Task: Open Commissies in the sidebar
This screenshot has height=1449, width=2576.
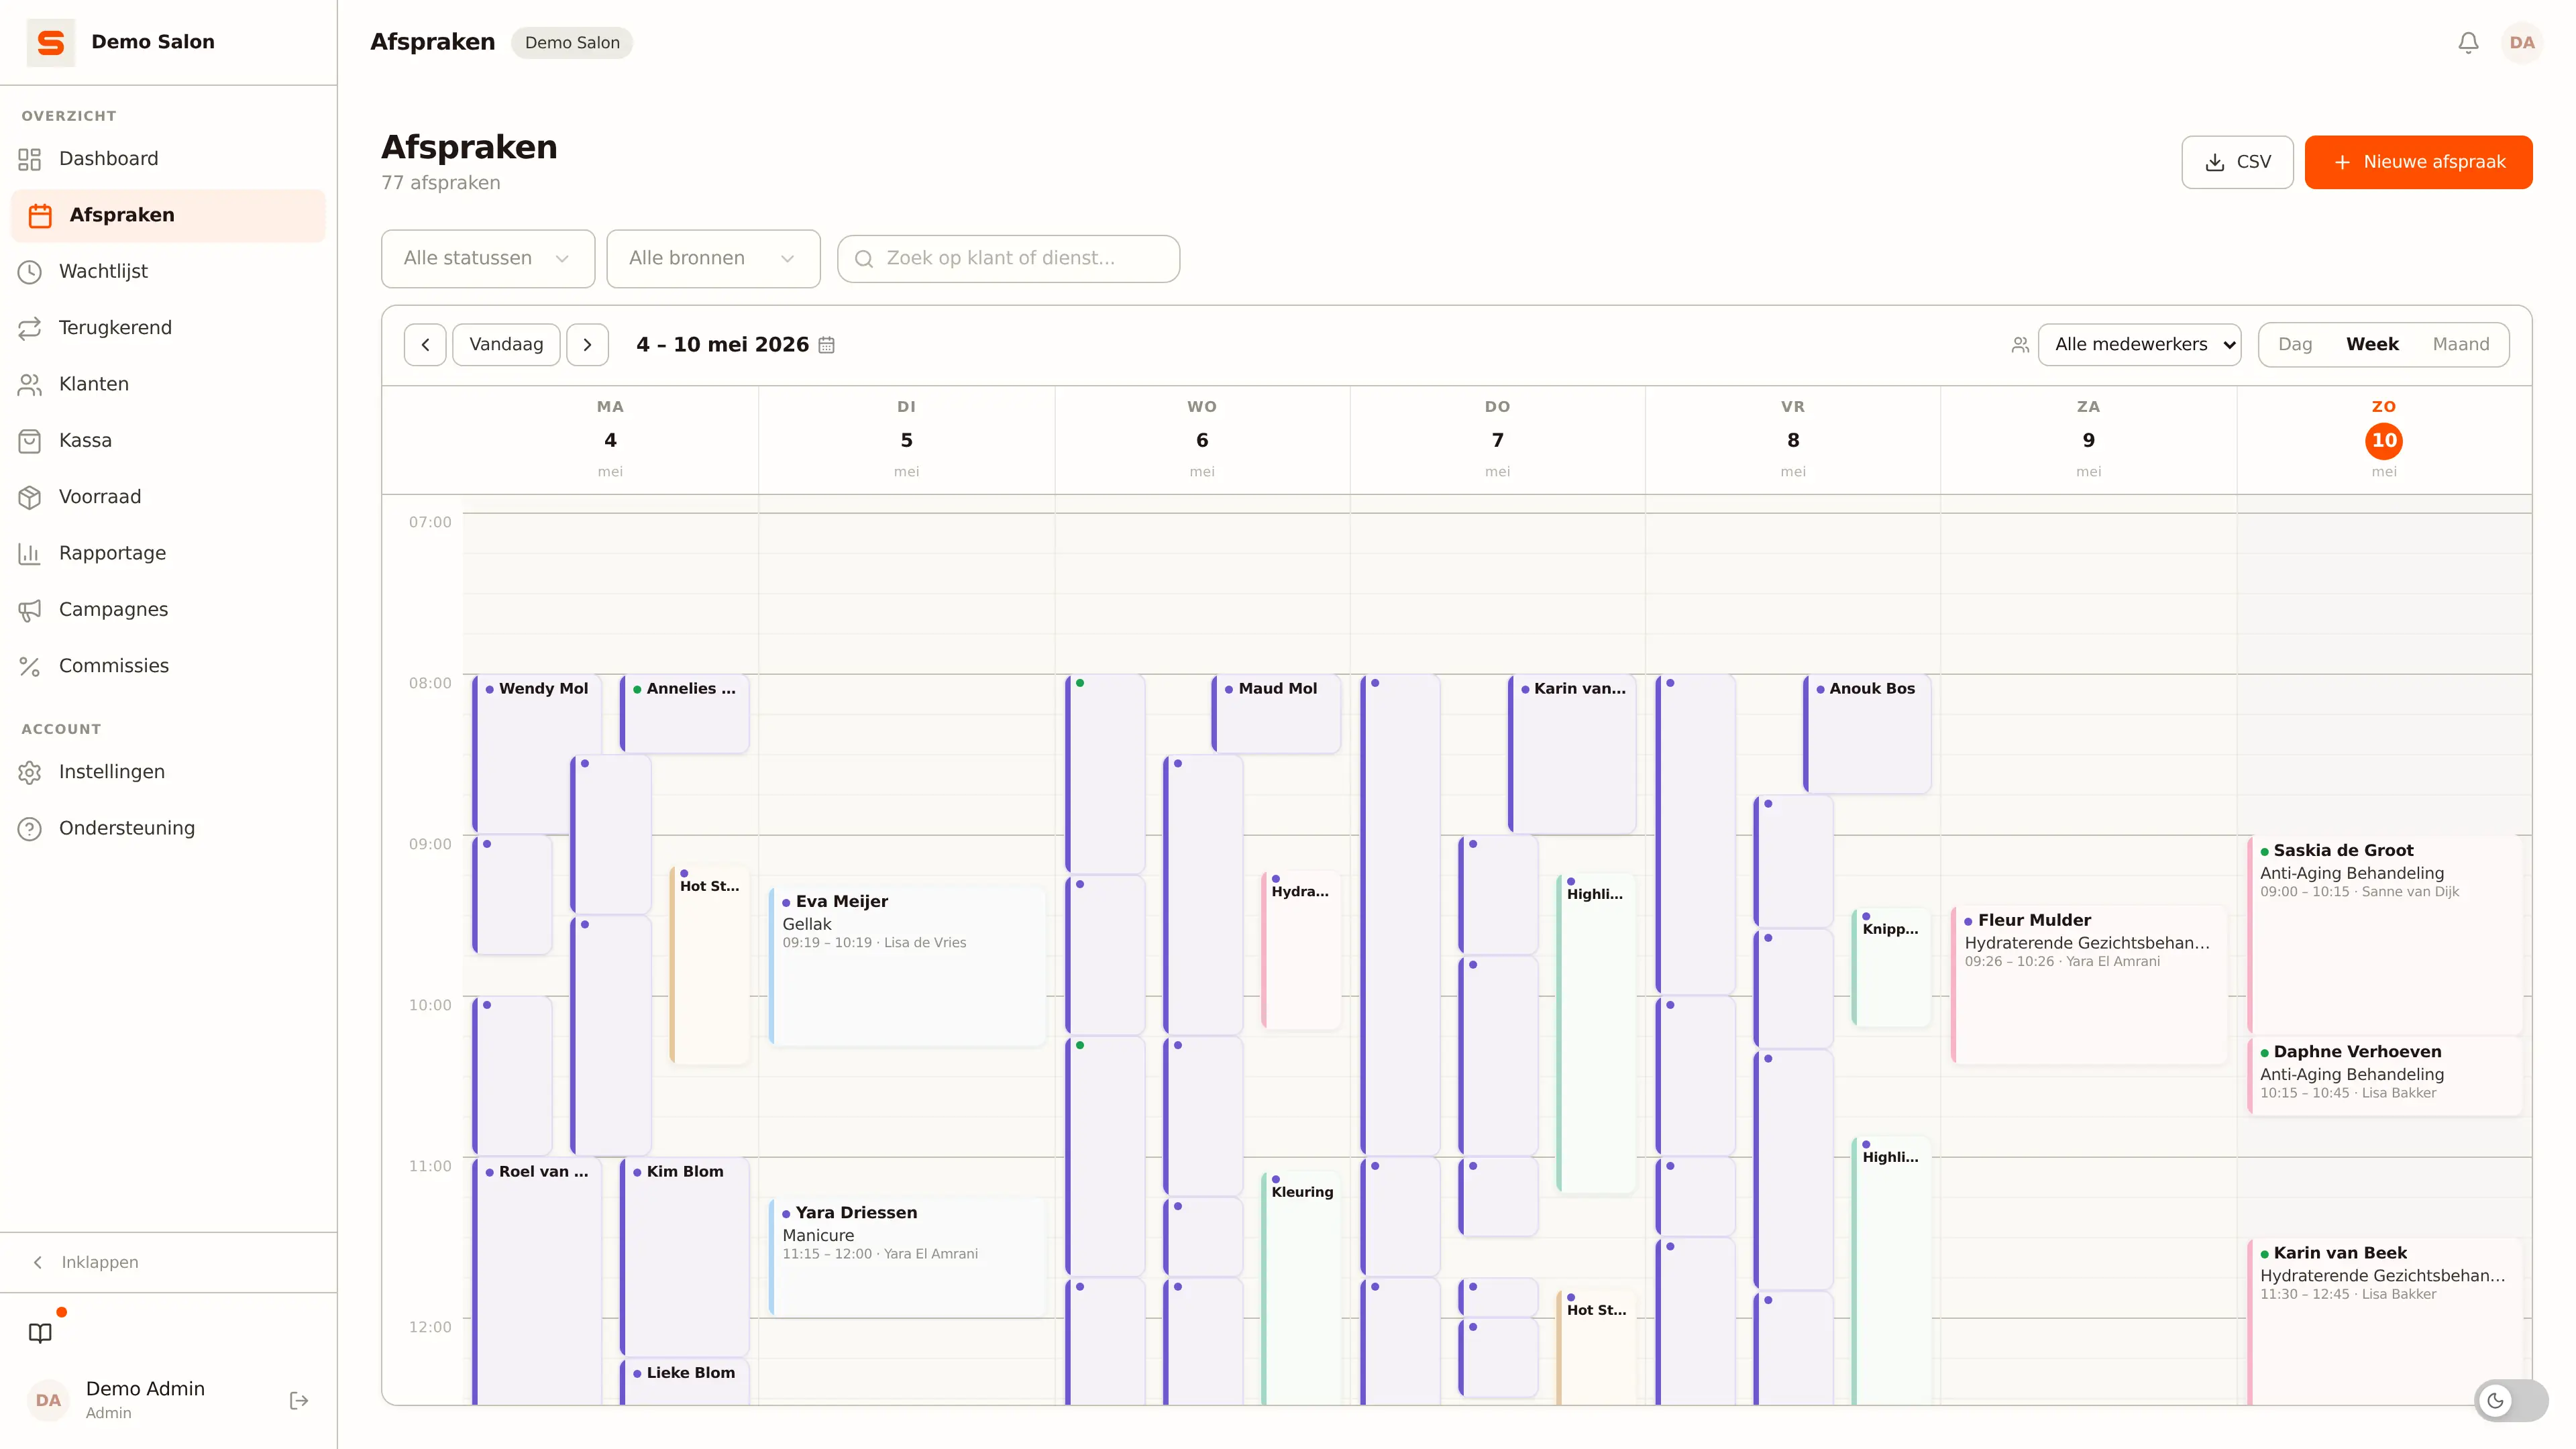Action: click(x=168, y=666)
